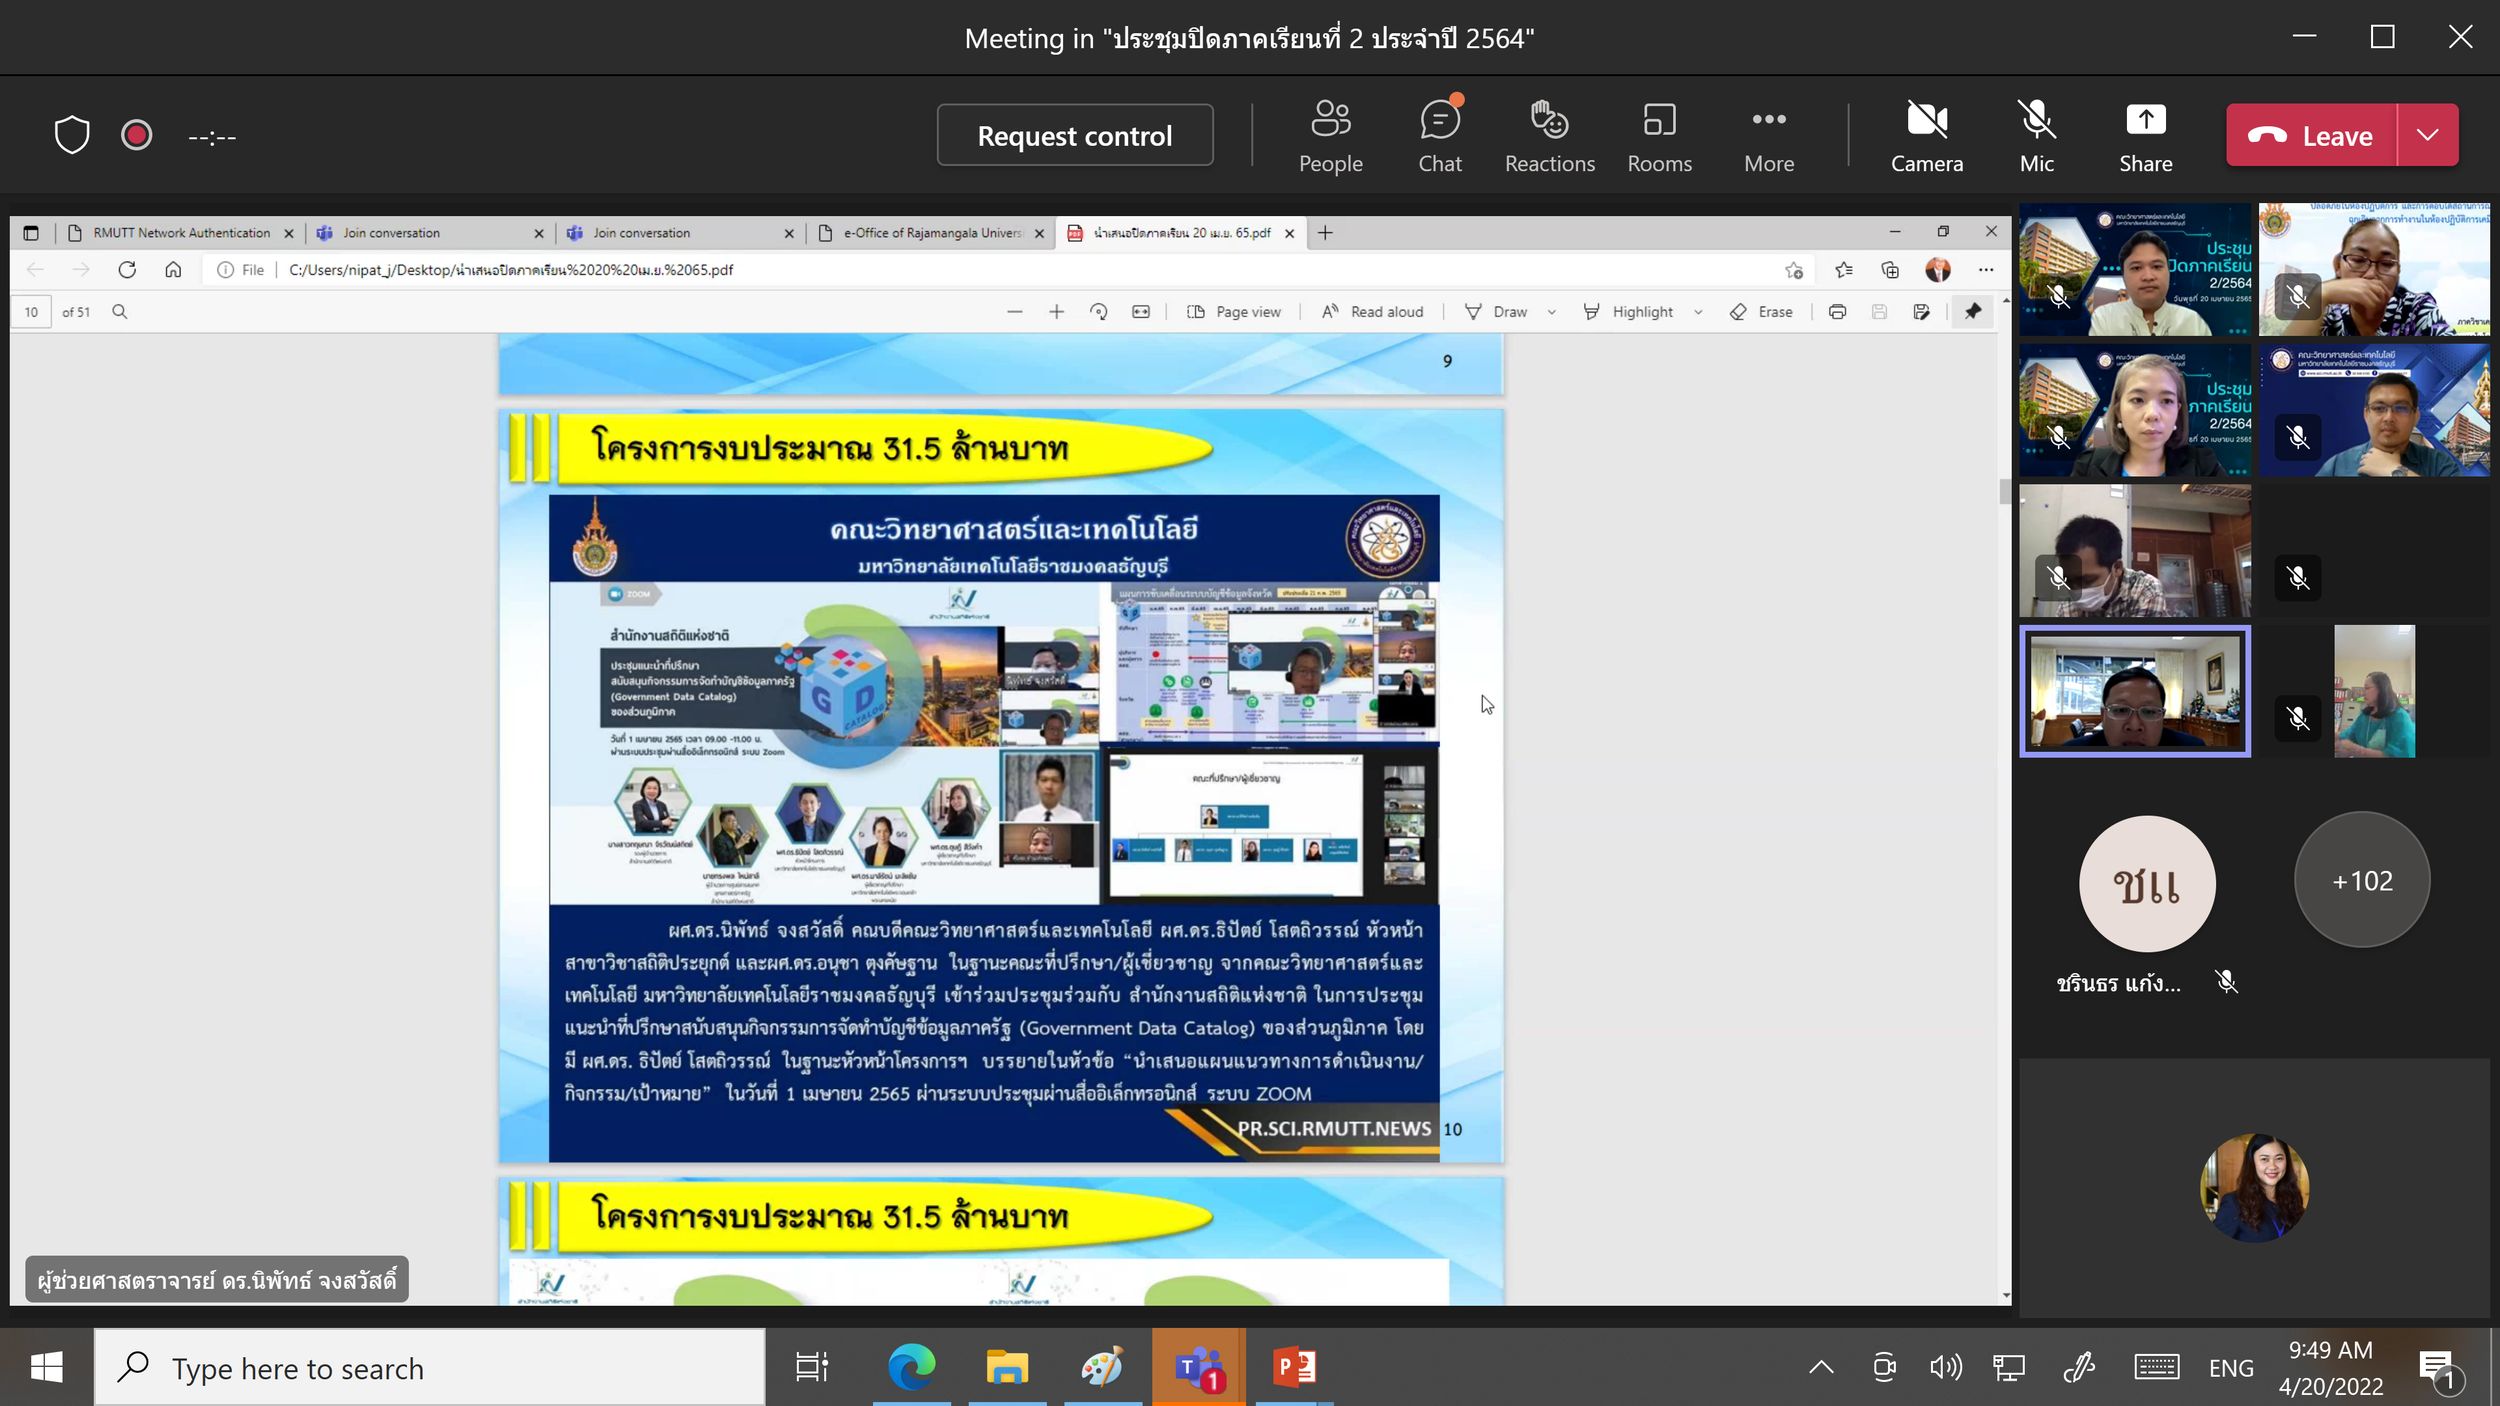2500x1406 pixels.
Task: Open the meeting Chat
Action: [x=1440, y=137]
